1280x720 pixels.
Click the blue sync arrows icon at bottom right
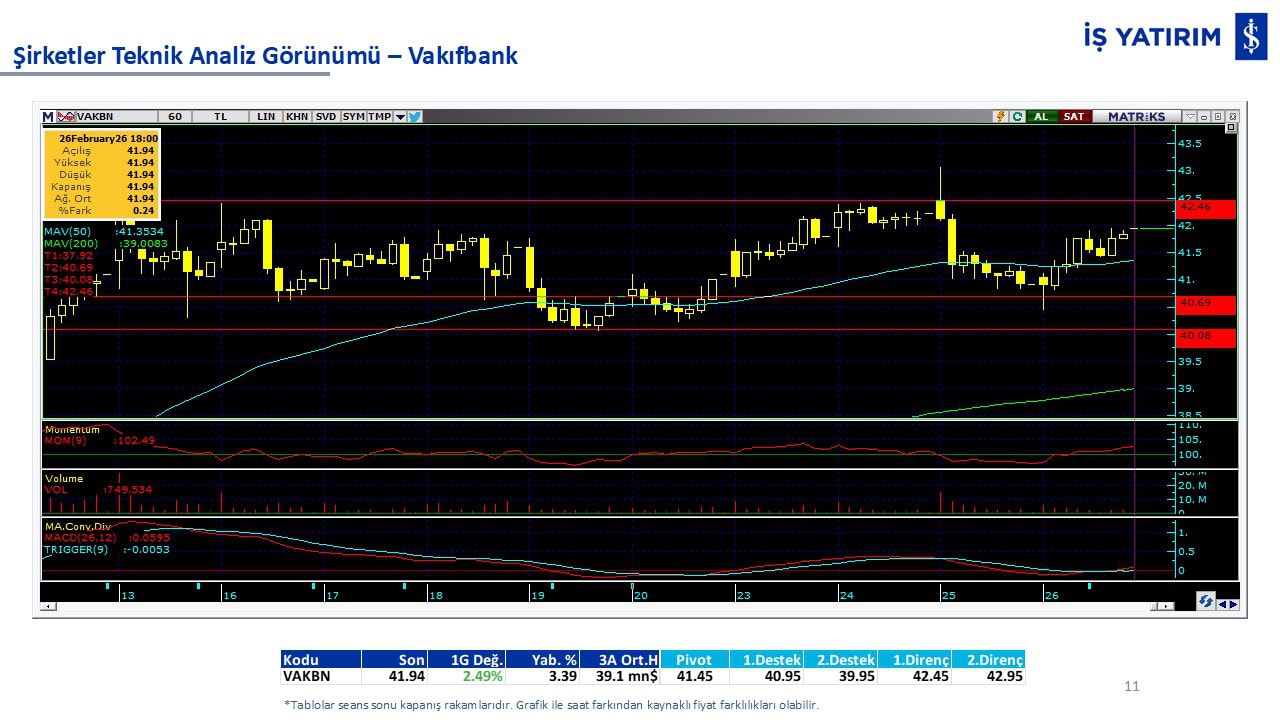point(1207,601)
